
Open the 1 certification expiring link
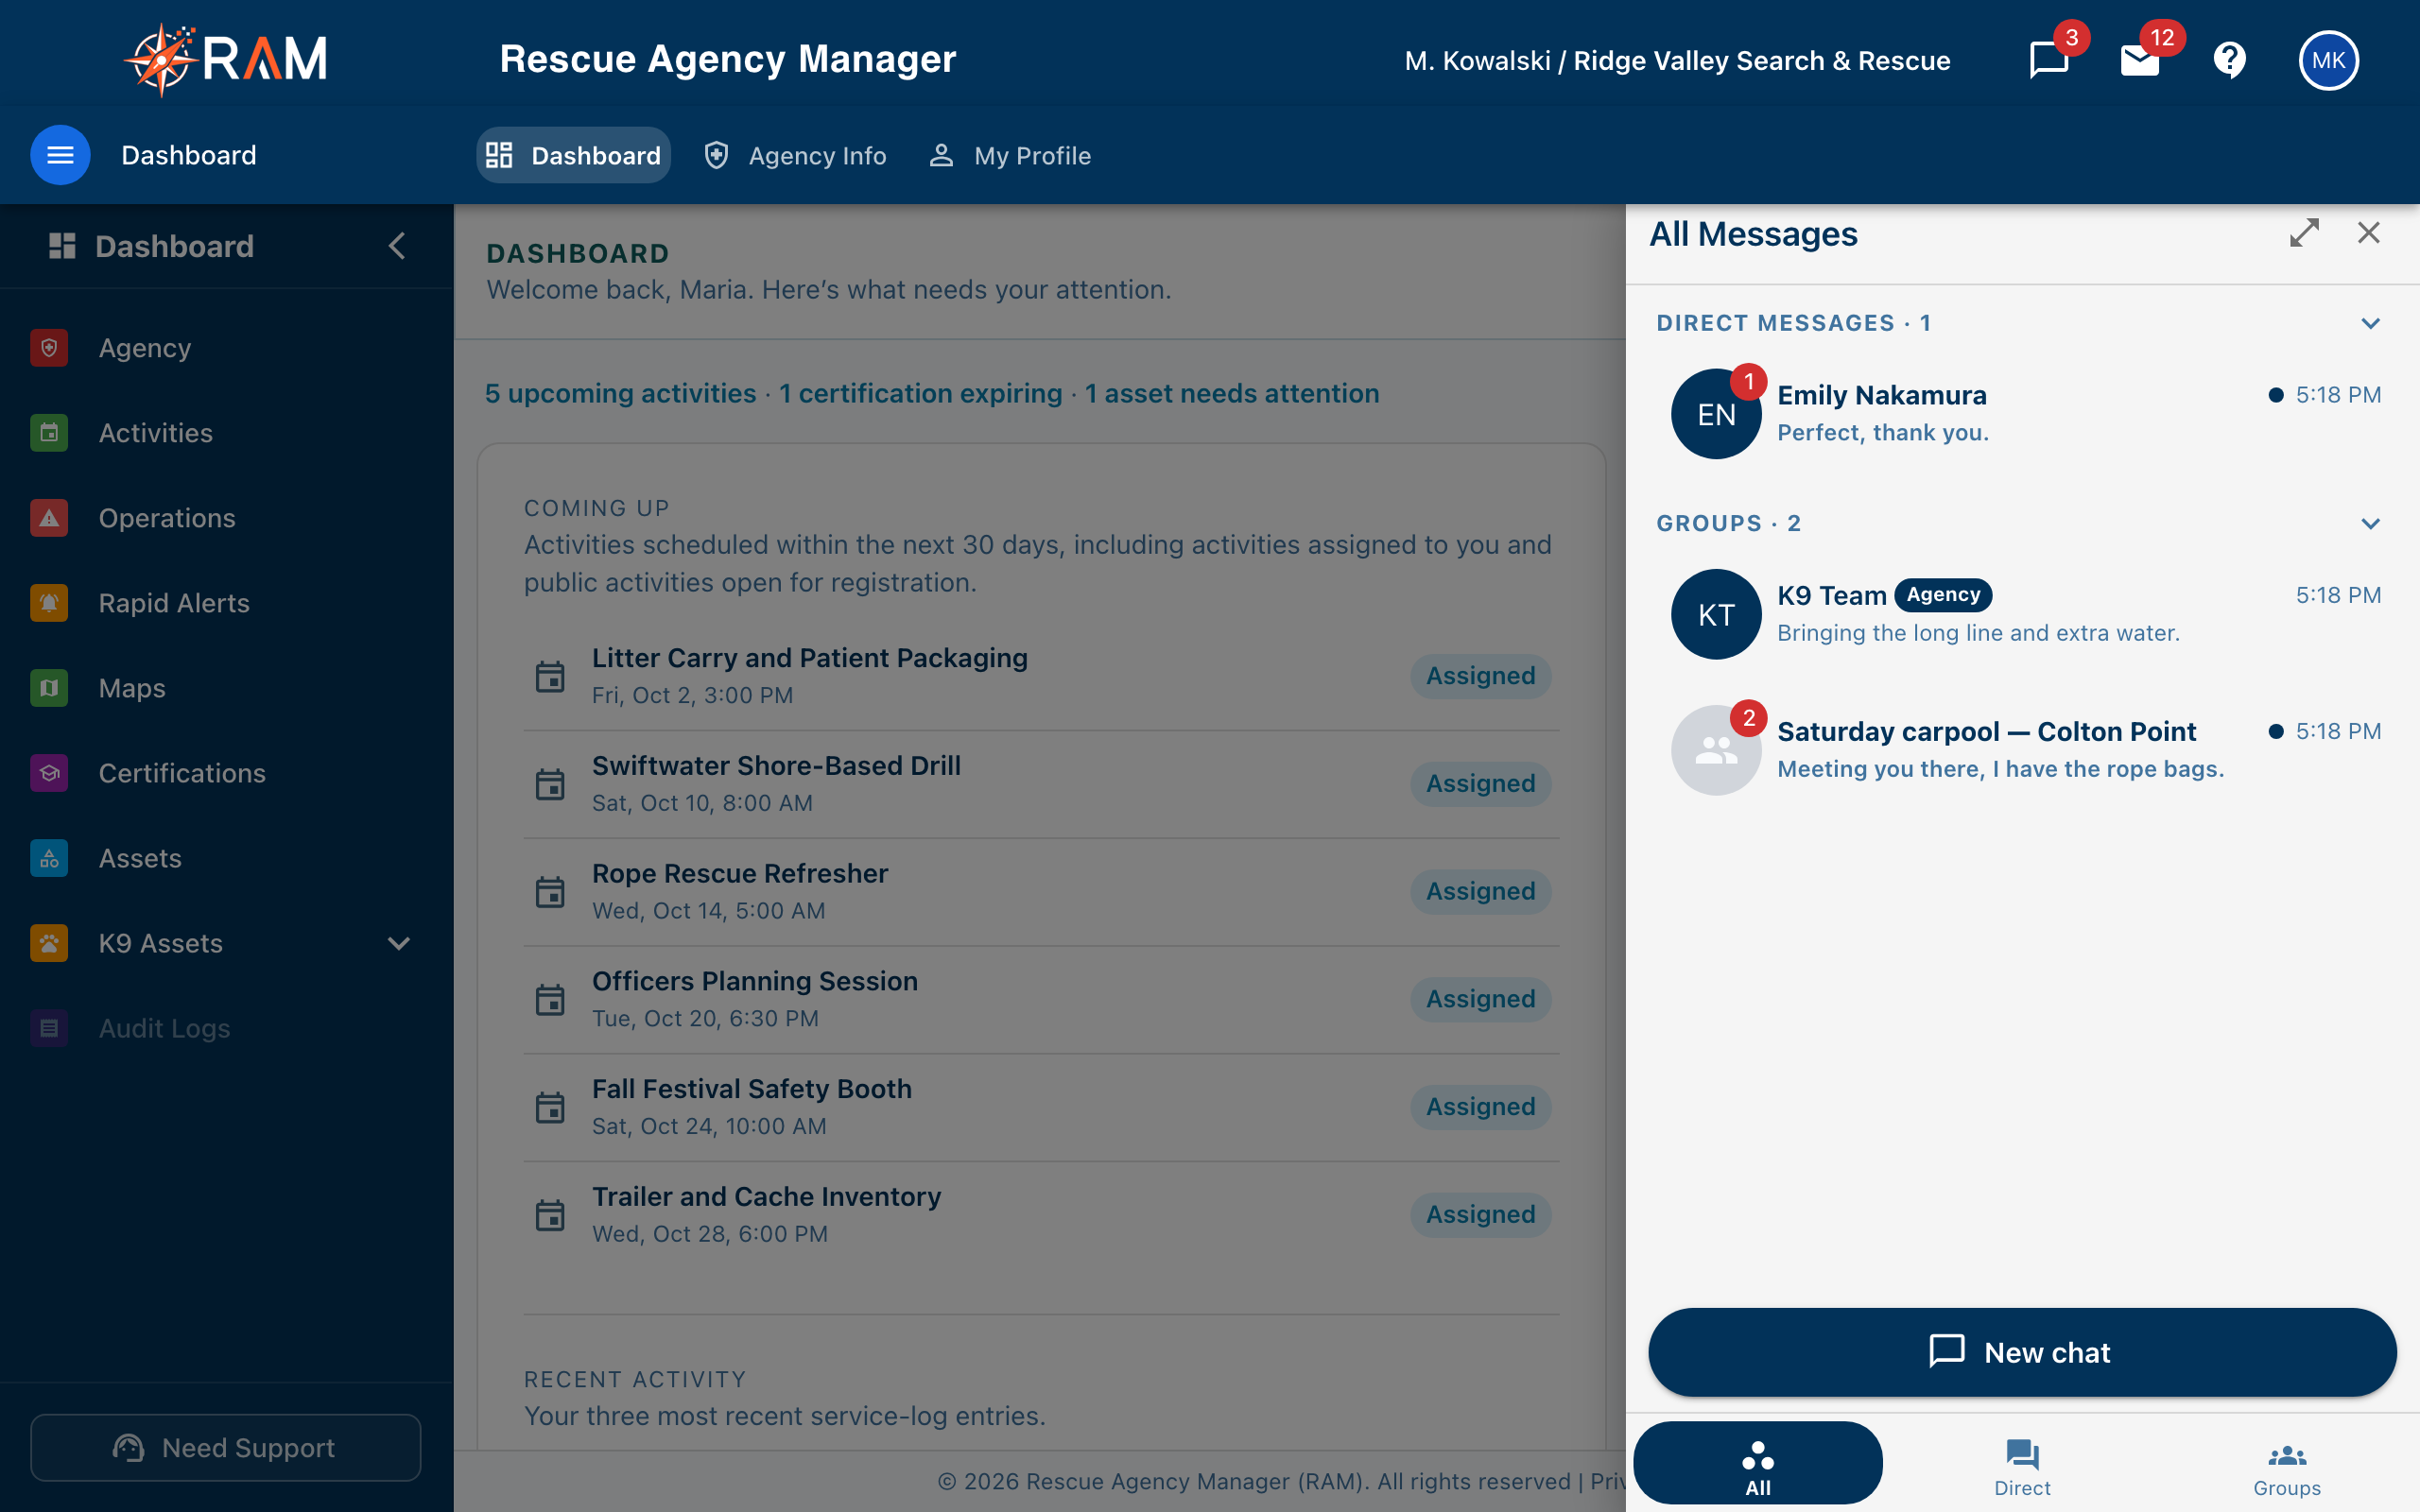920,393
